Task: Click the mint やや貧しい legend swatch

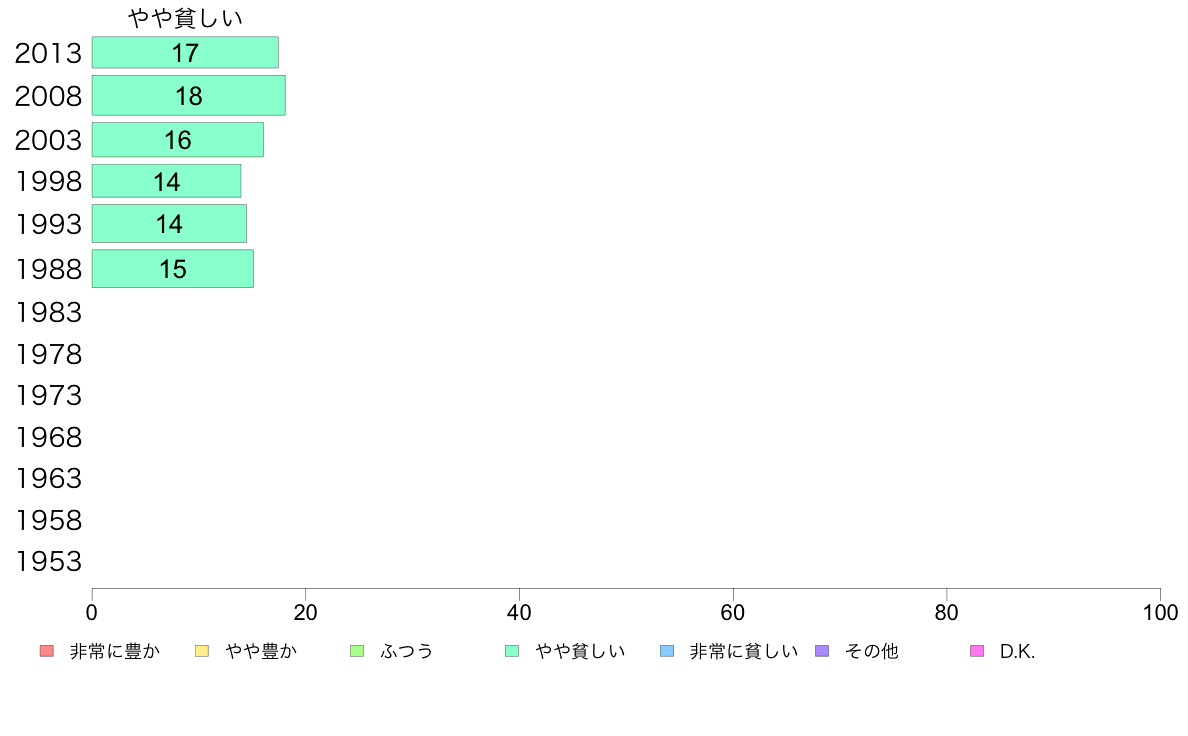Action: [x=512, y=651]
